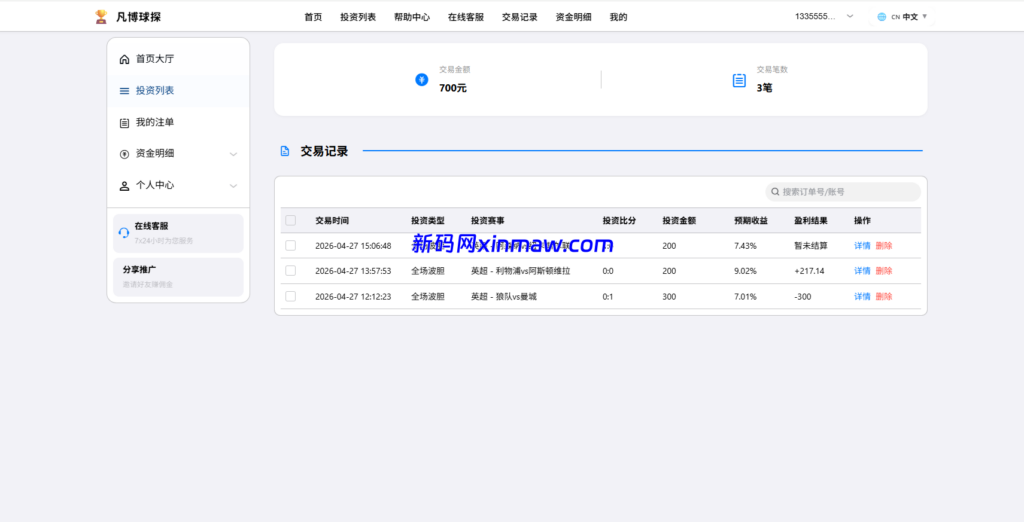The width and height of the screenshot is (1024, 522).
Task: Click the home icon beside 首页大厅
Action: click(124, 59)
